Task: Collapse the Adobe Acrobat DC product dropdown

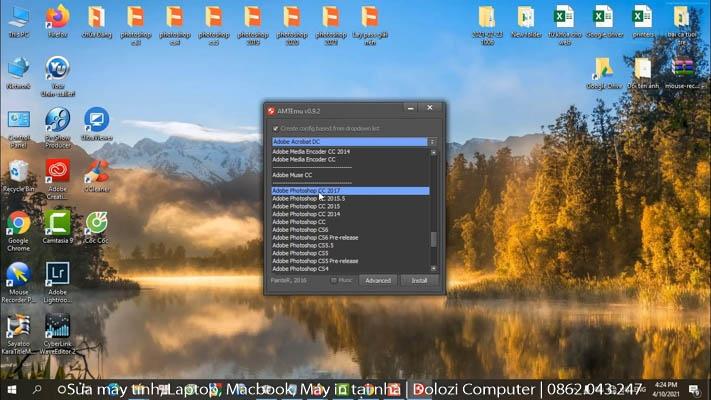Action: coord(432,142)
